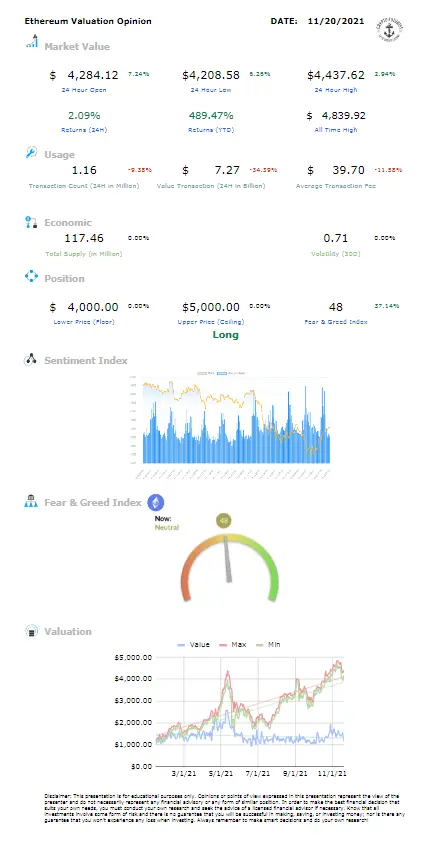Click the 2.94% change beside high price
Screen dimensions: 447x852
tap(385, 74)
